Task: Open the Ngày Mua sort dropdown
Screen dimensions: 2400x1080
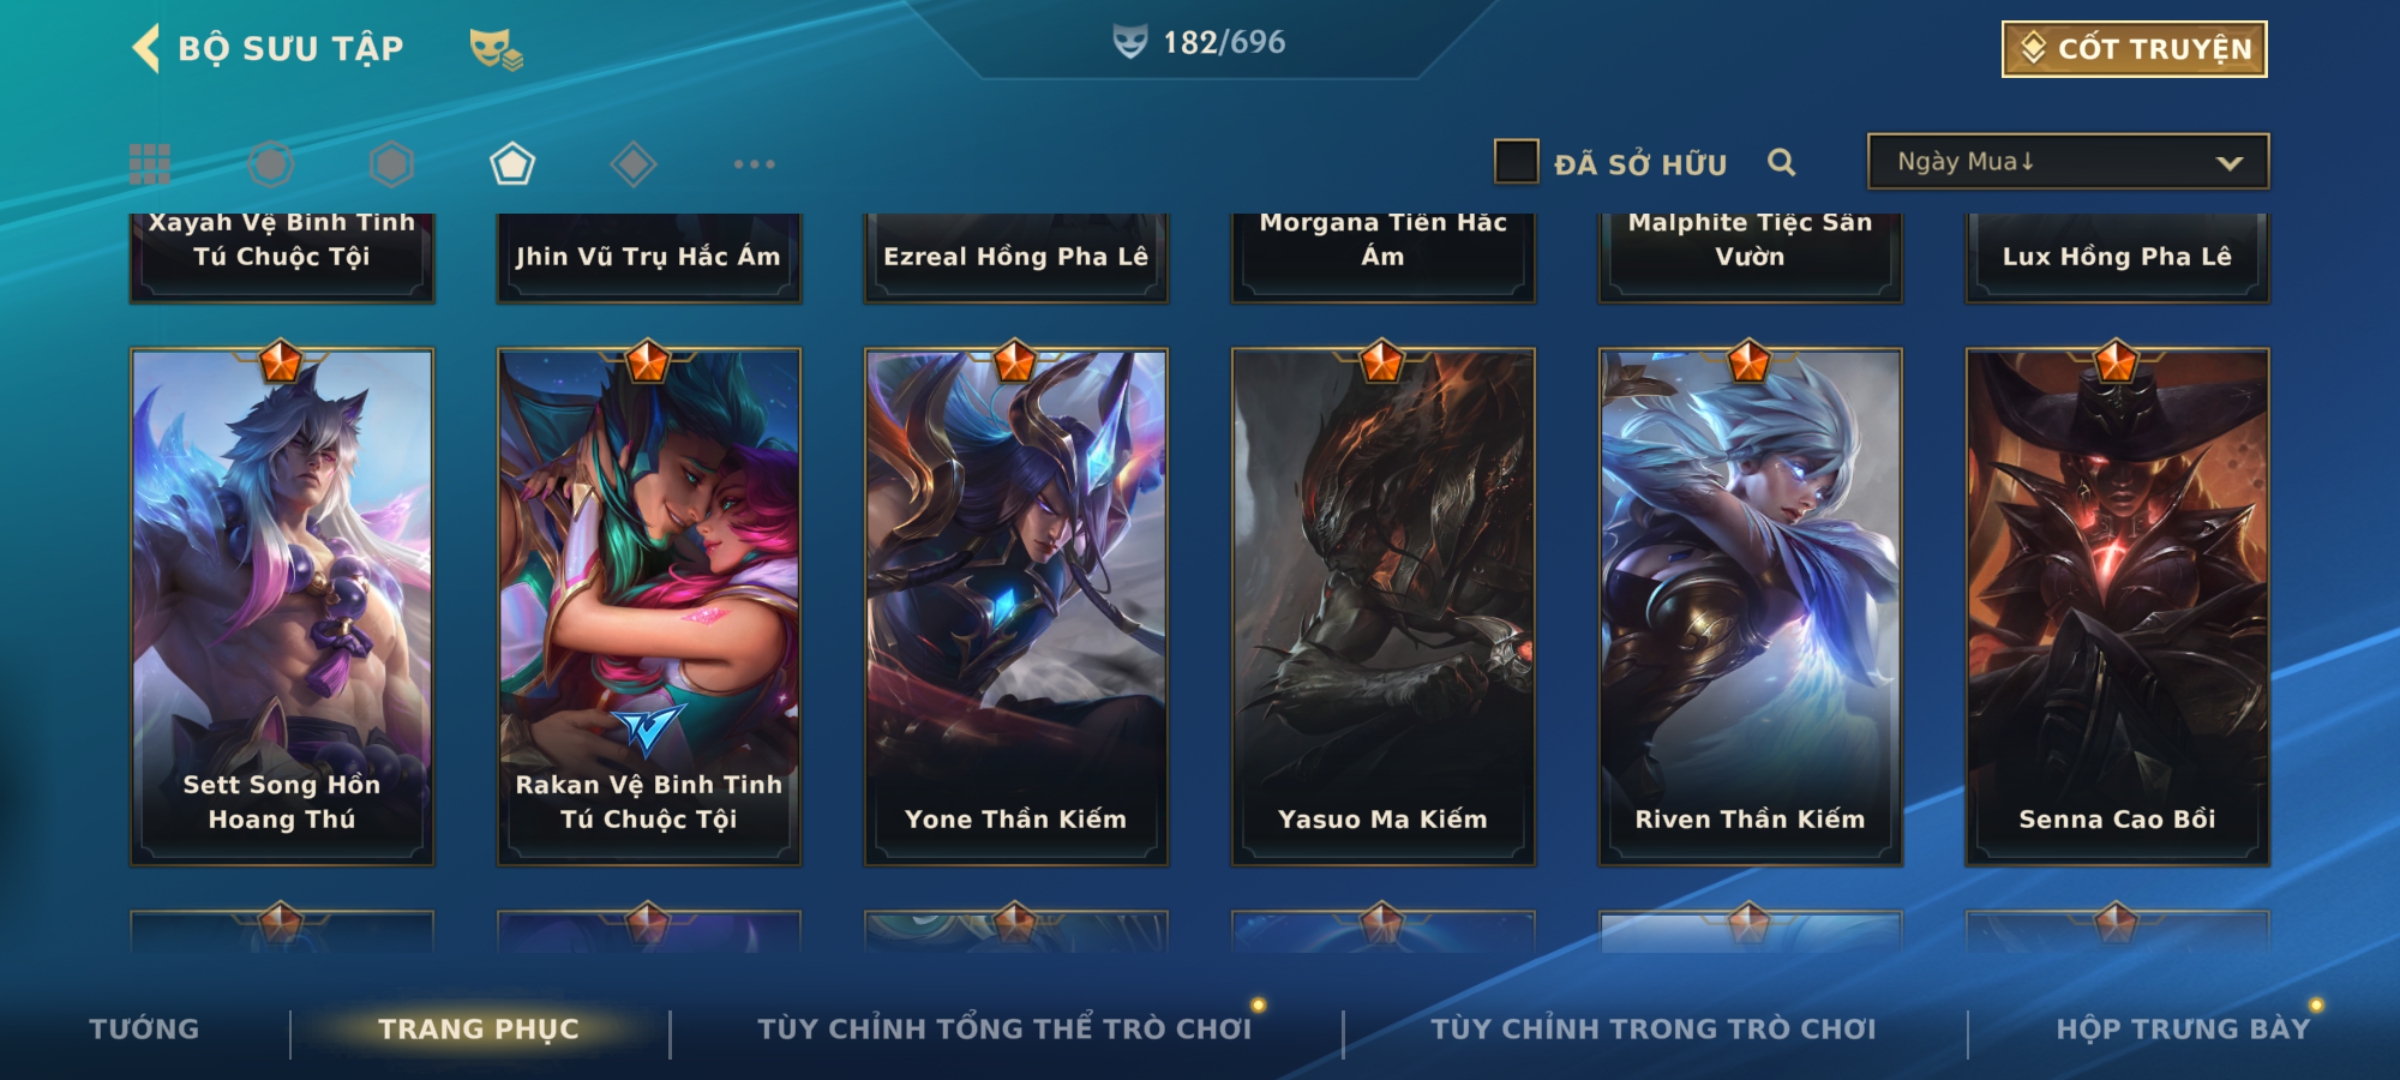Action: pos(2068,161)
